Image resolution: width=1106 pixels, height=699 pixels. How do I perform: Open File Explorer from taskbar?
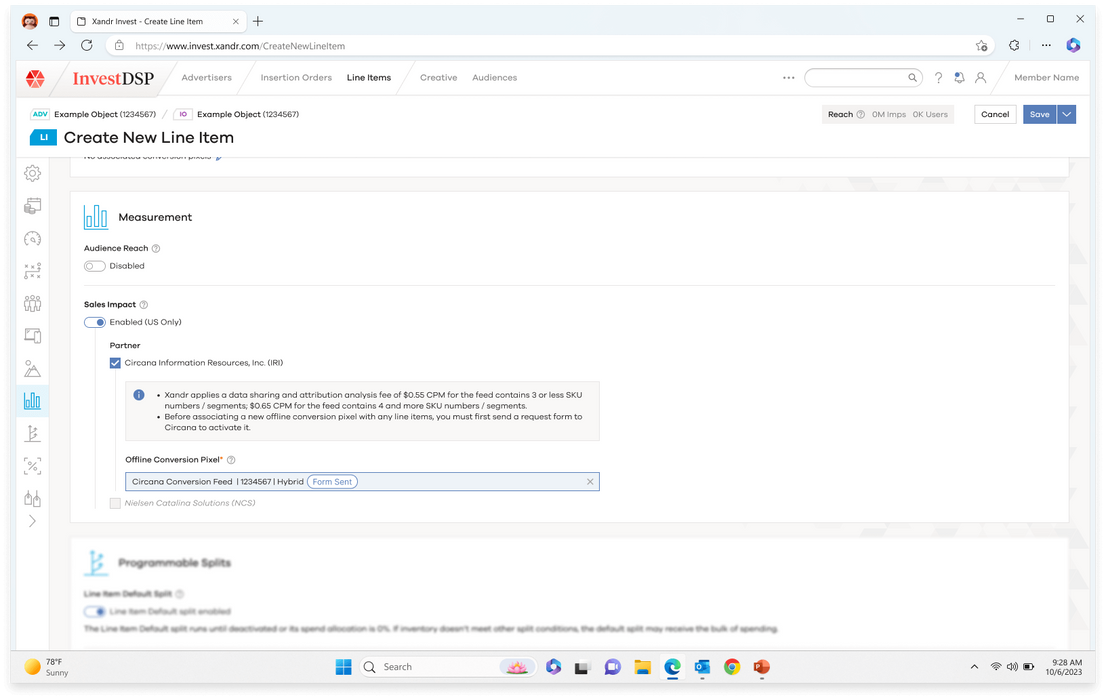(x=642, y=667)
